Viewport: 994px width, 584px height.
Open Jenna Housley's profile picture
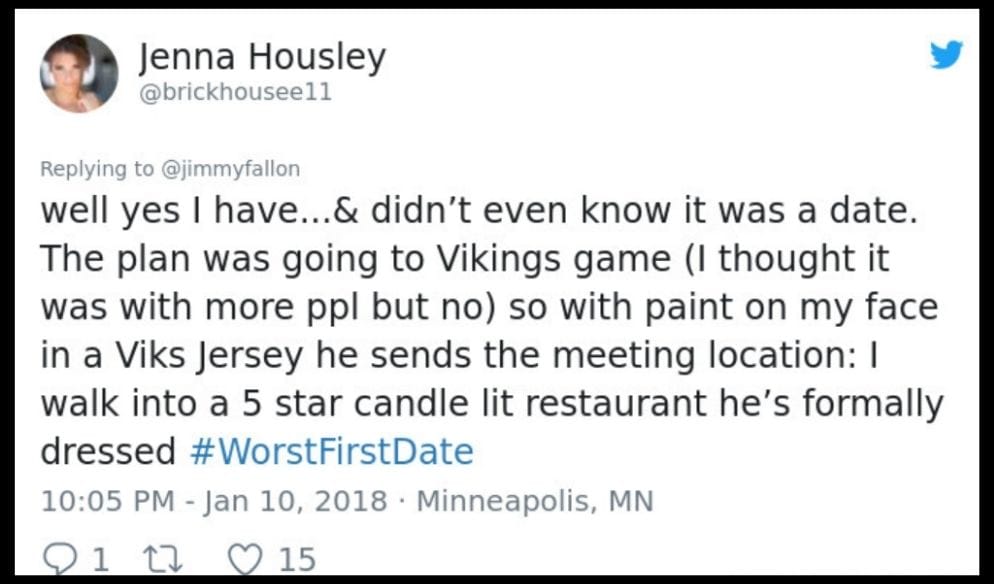[x=79, y=74]
